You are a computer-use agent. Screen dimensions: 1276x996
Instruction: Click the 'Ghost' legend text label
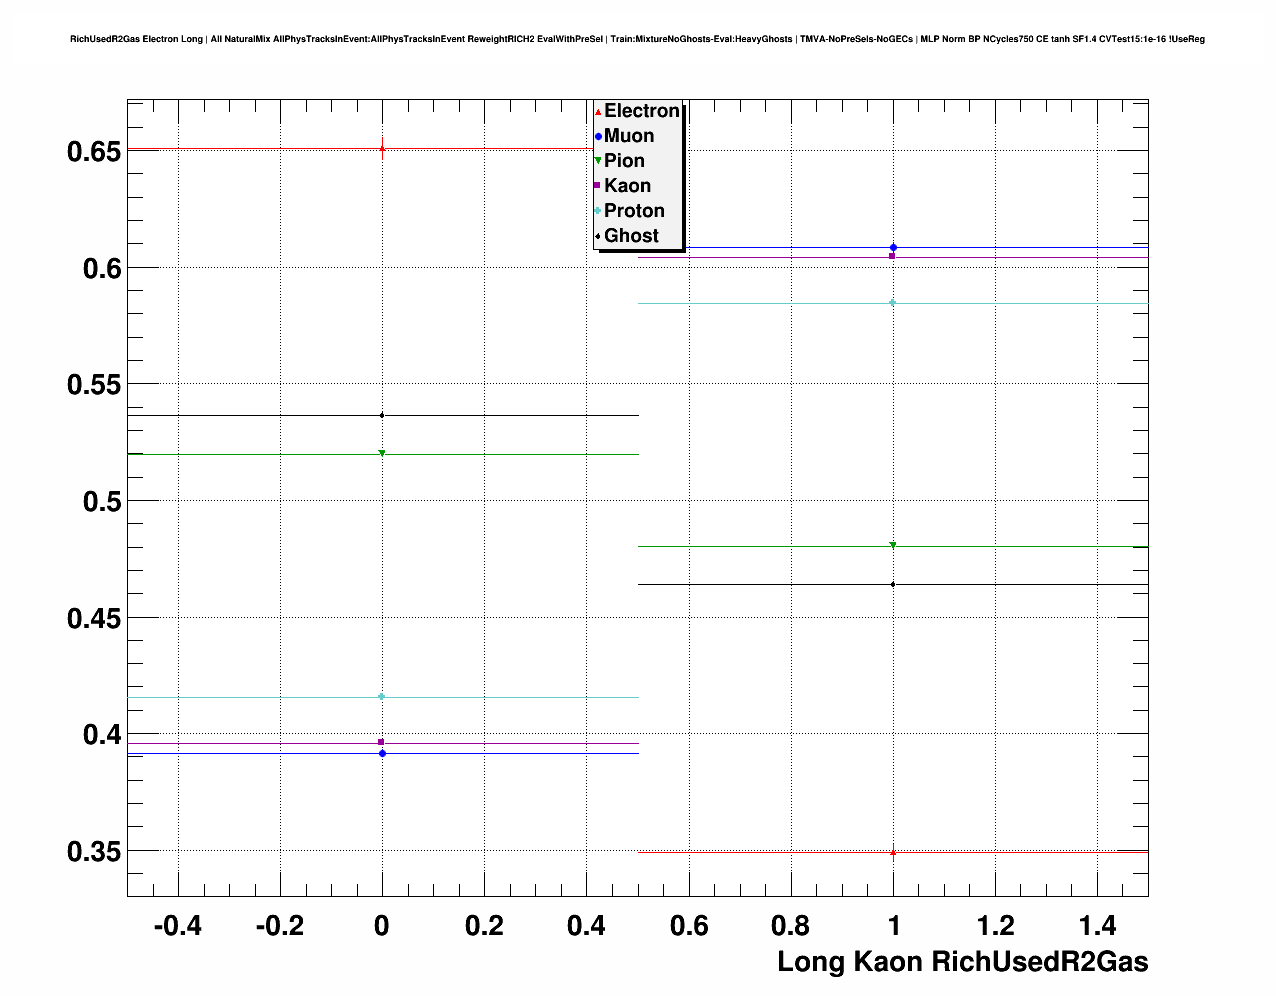[631, 236]
